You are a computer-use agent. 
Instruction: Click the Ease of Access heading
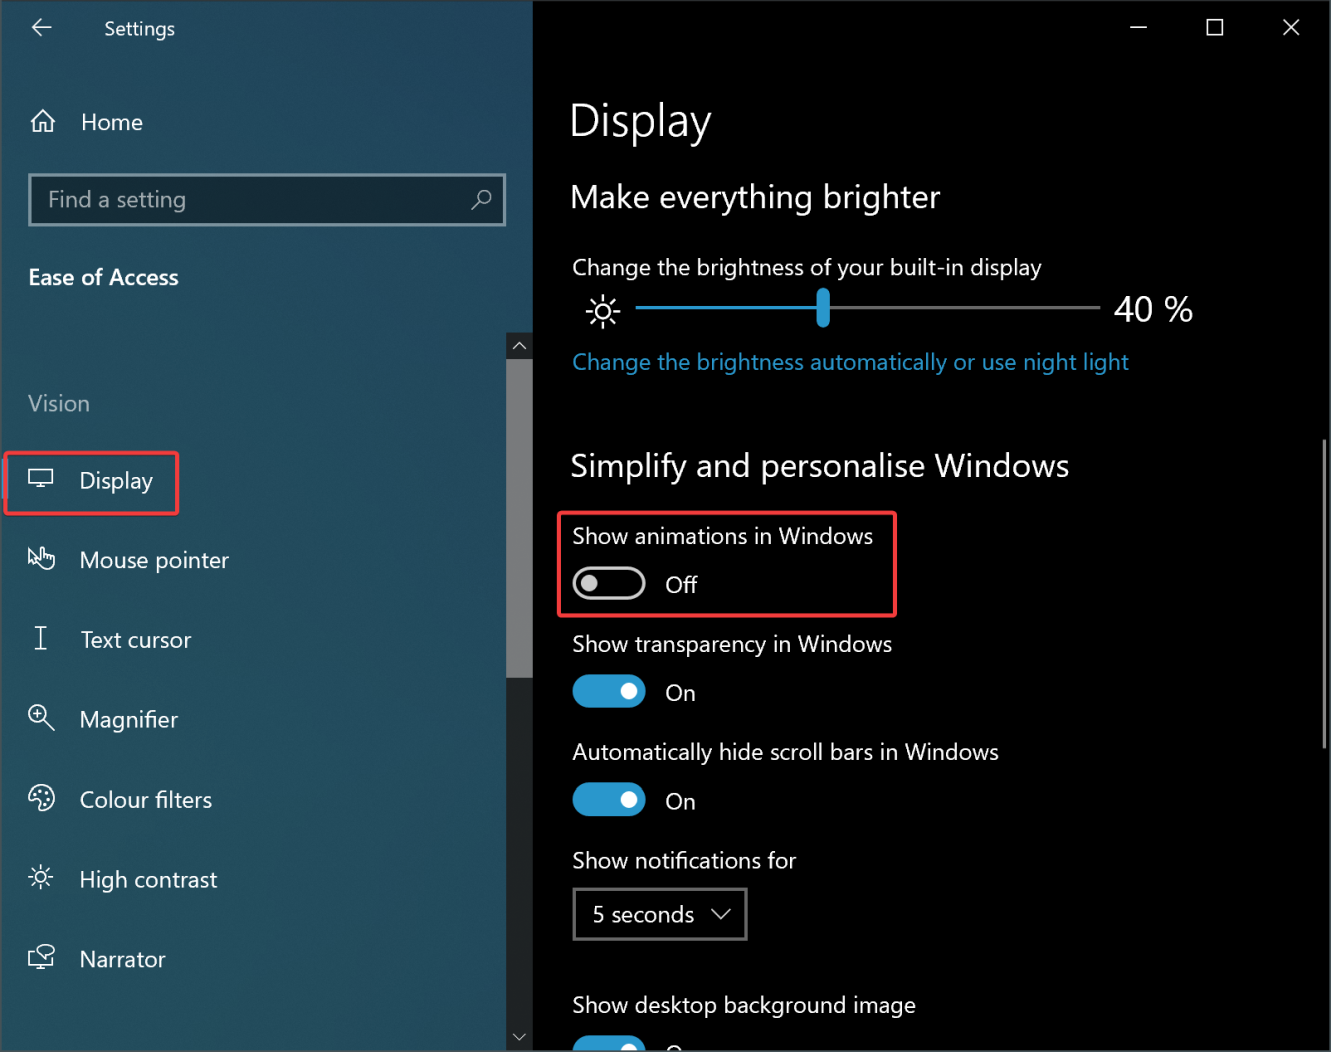pyautogui.click(x=103, y=278)
